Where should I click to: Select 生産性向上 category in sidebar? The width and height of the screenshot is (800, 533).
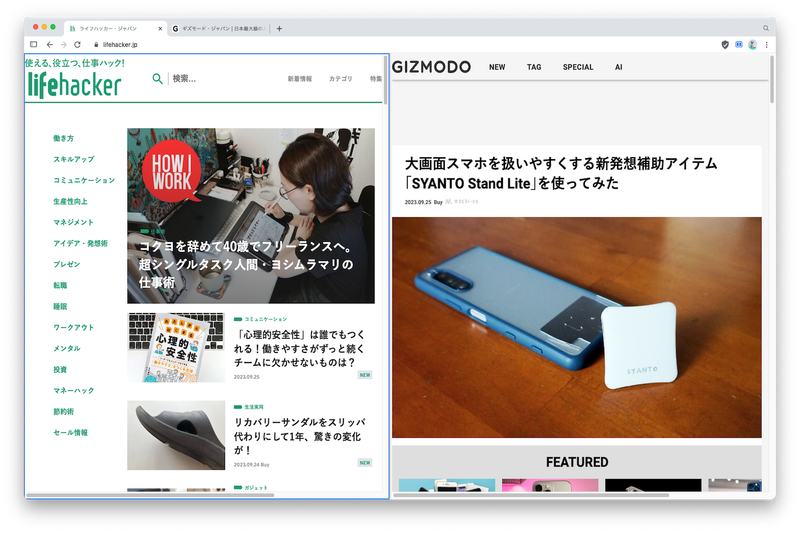70,201
